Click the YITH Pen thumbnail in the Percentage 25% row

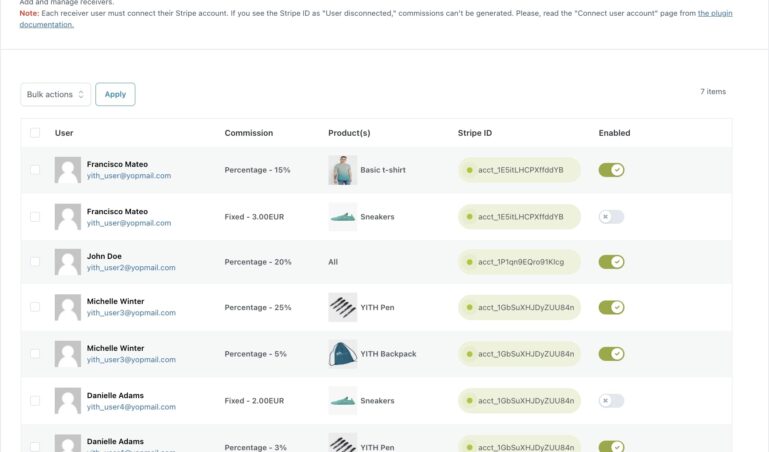point(342,307)
